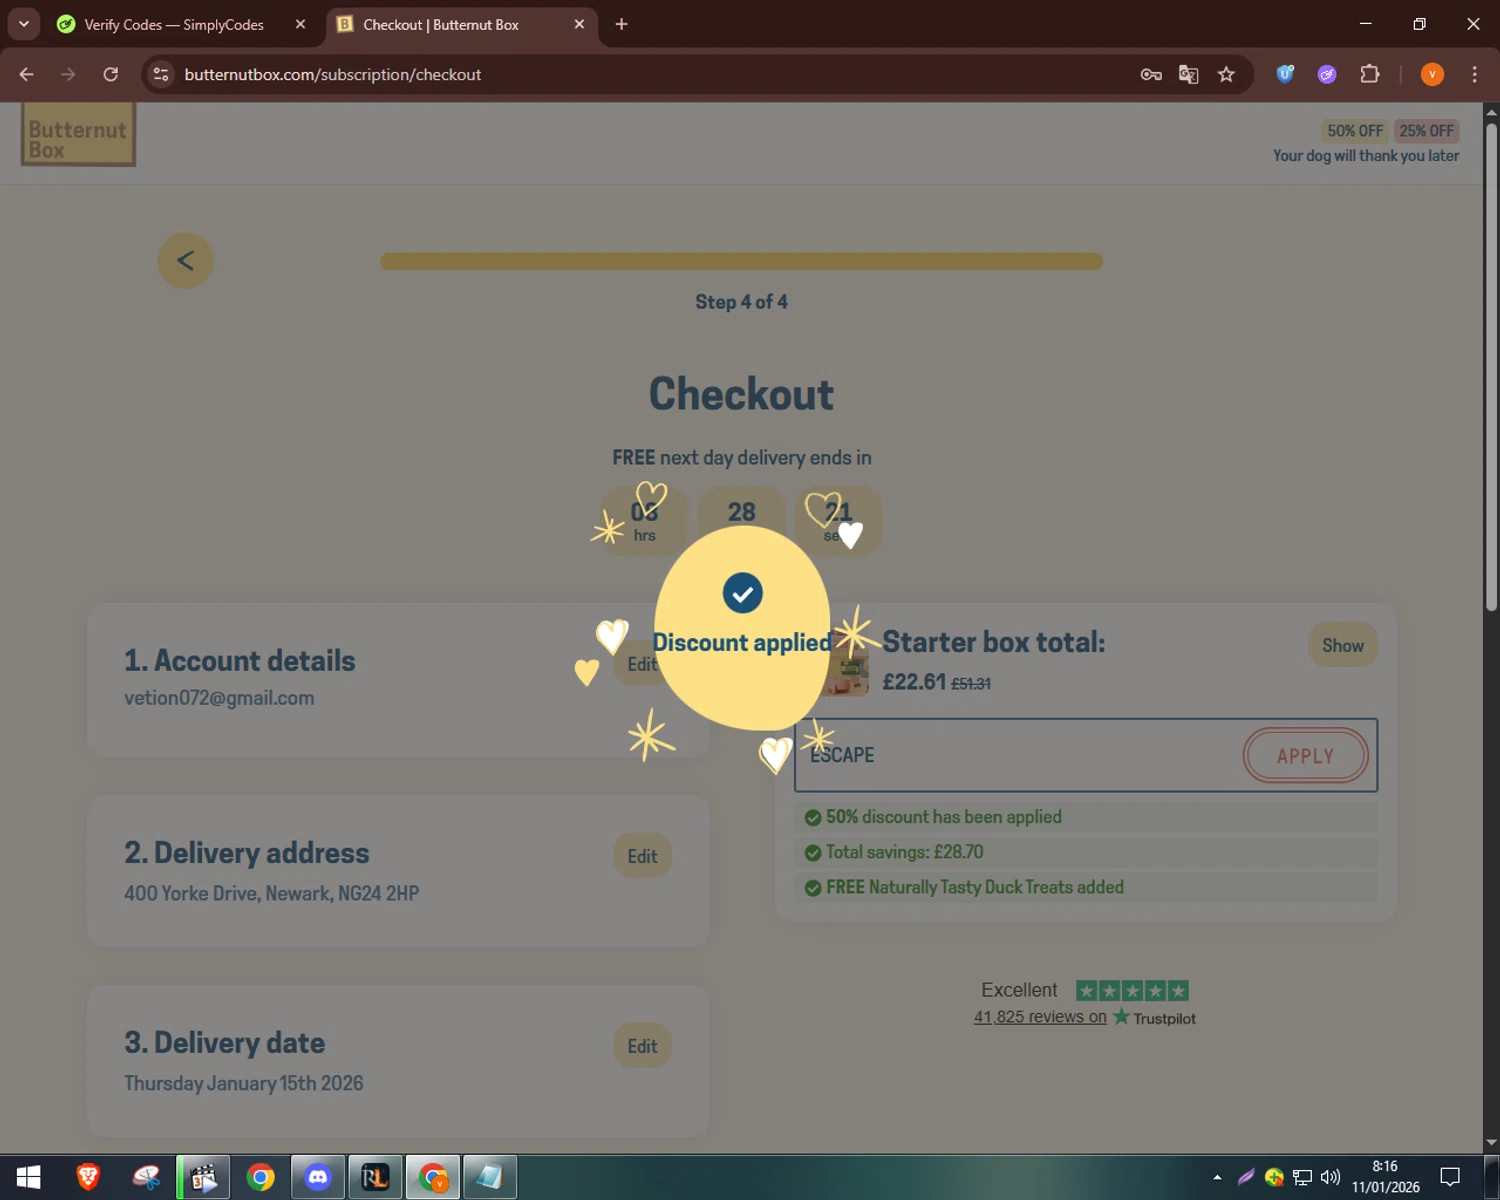Image resolution: width=1500 pixels, height=1200 pixels.
Task: Close the Verify Codes SimplyCodes tab
Action: [x=300, y=24]
